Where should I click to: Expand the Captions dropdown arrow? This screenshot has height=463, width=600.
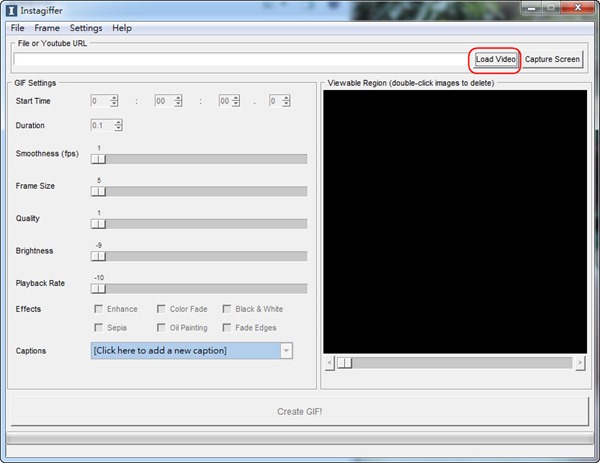tap(286, 351)
